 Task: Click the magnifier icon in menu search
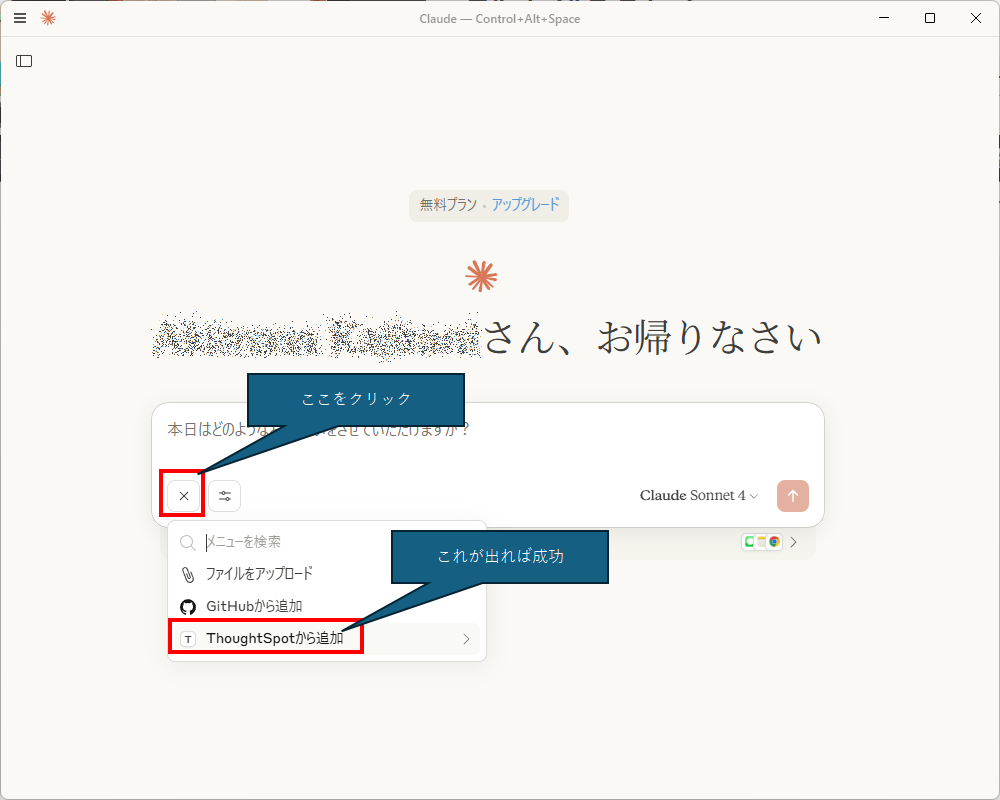click(188, 542)
